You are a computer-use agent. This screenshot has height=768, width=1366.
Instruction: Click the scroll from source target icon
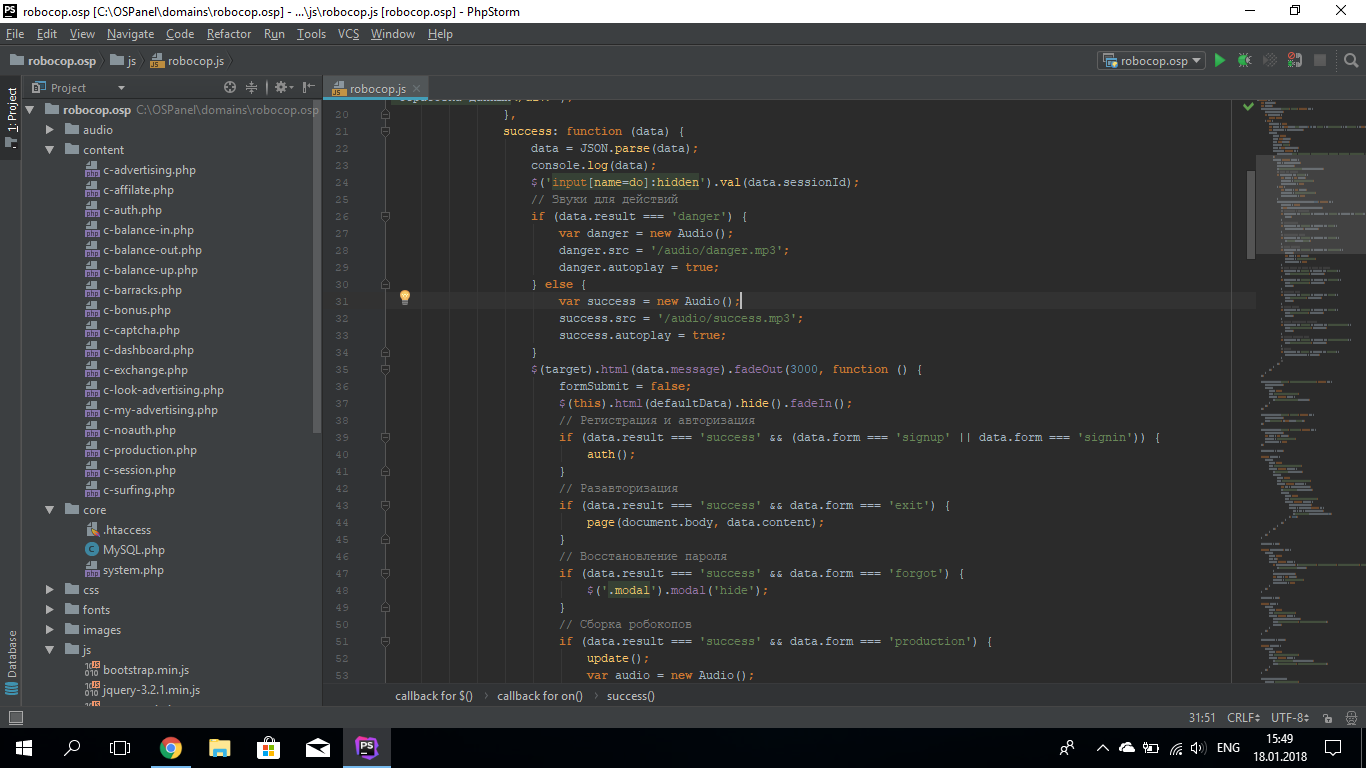click(x=230, y=88)
